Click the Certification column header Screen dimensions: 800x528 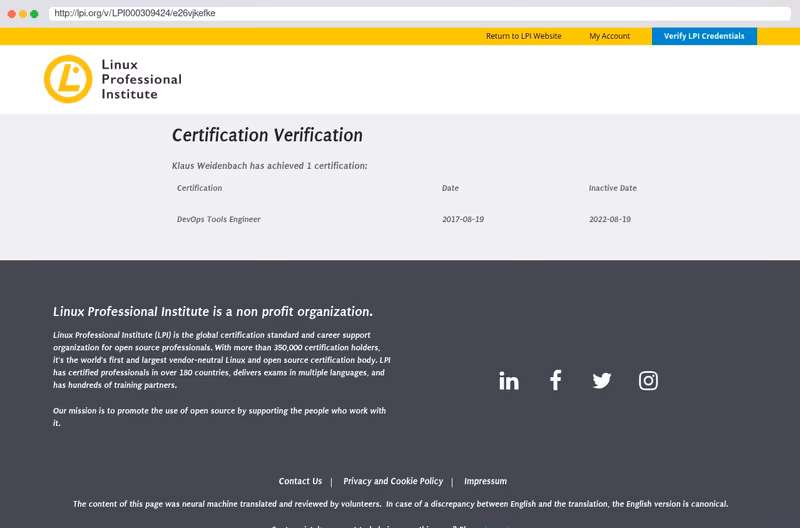tap(199, 188)
